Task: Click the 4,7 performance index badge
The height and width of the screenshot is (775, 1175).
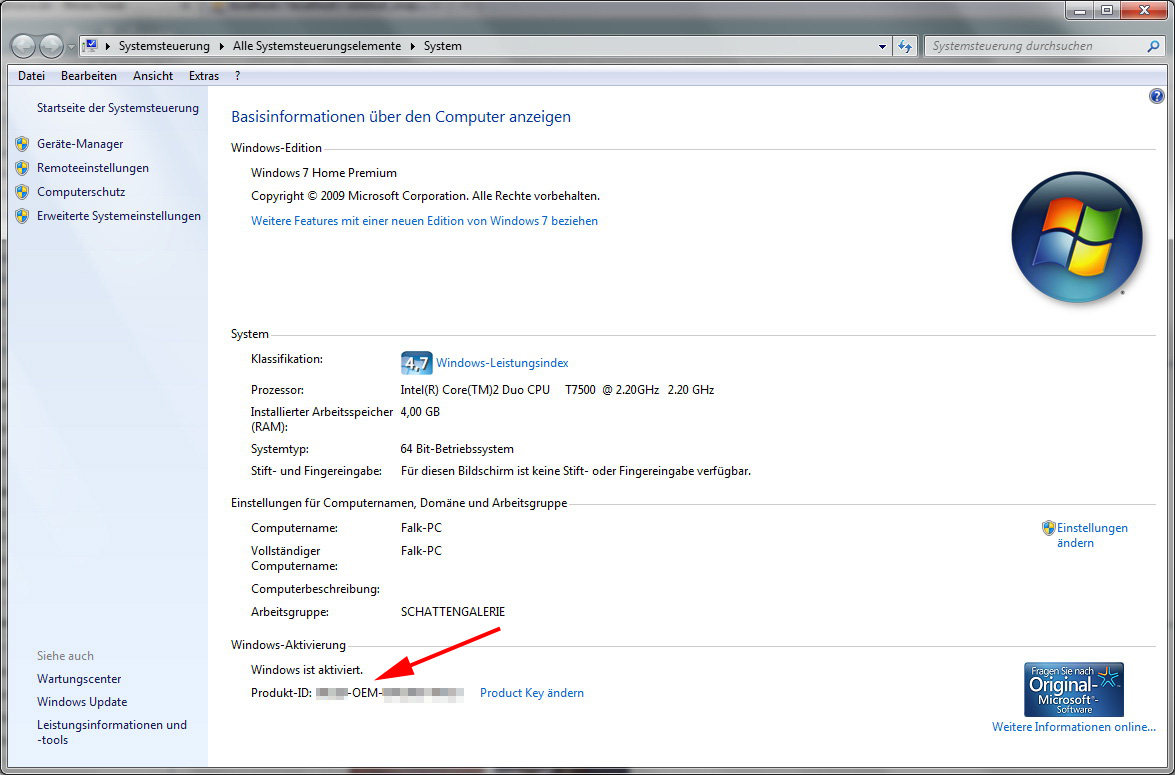Action: (x=417, y=363)
